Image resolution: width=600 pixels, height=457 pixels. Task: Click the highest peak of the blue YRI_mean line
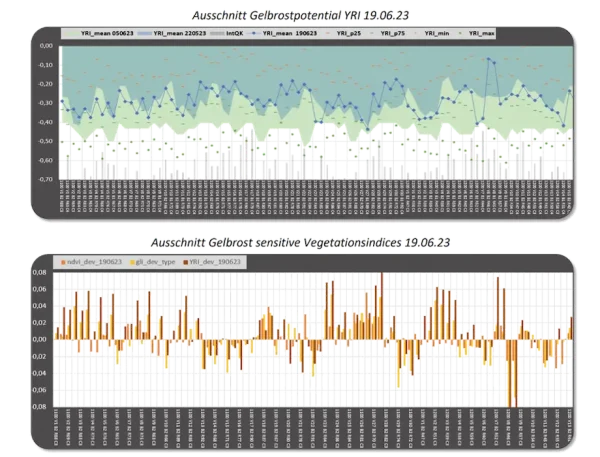[489, 59]
